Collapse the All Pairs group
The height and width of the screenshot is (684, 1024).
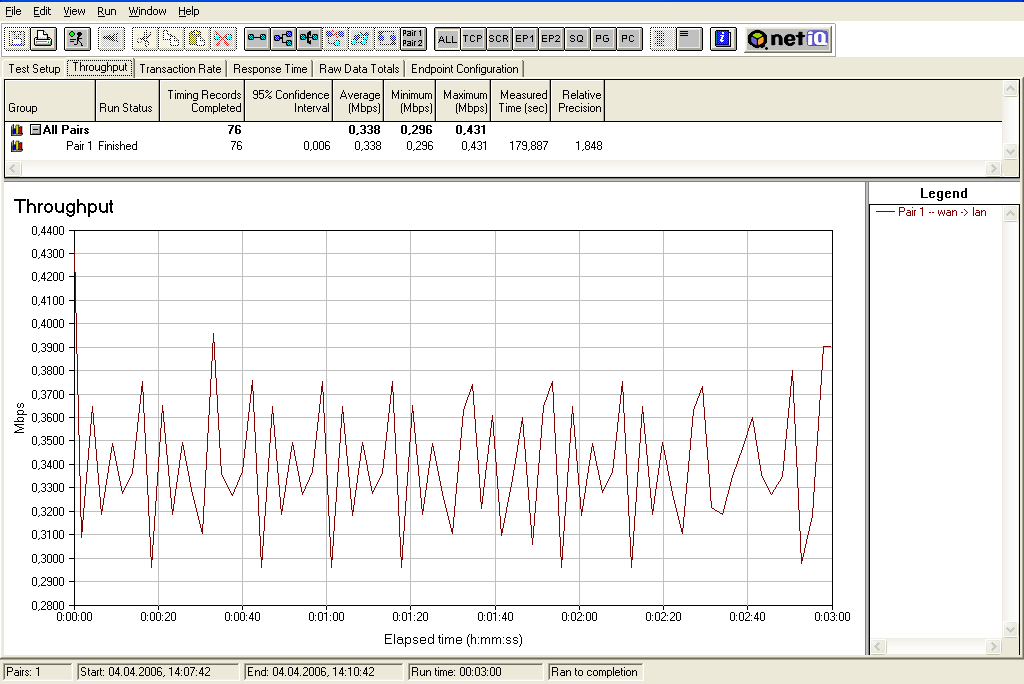pyautogui.click(x=35, y=130)
